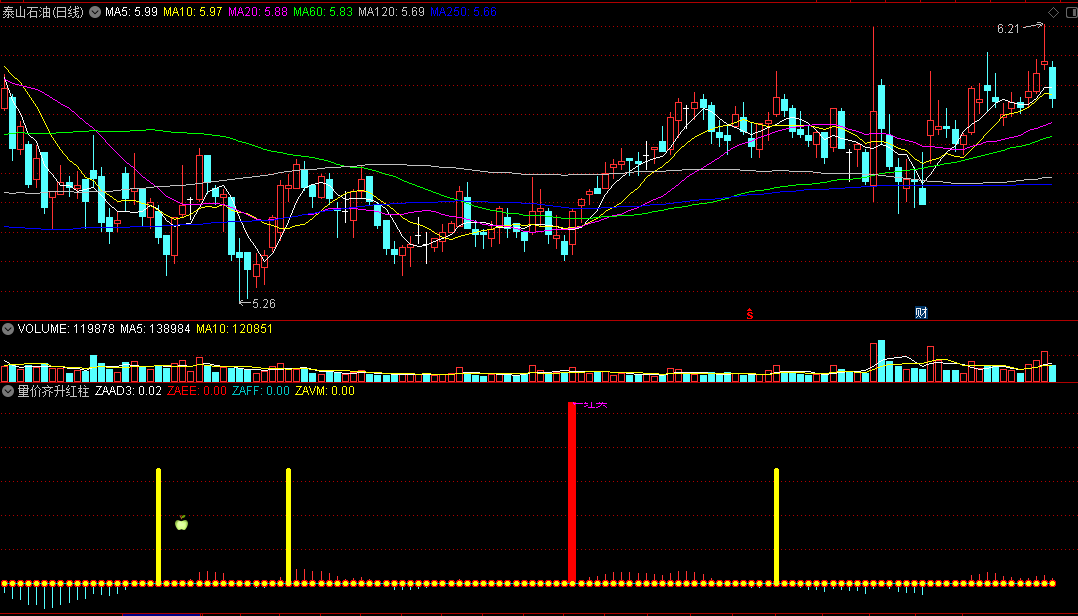1078x616 pixels.
Task: Select the magenta MA20: 5.88 label
Action: [x=258, y=12]
